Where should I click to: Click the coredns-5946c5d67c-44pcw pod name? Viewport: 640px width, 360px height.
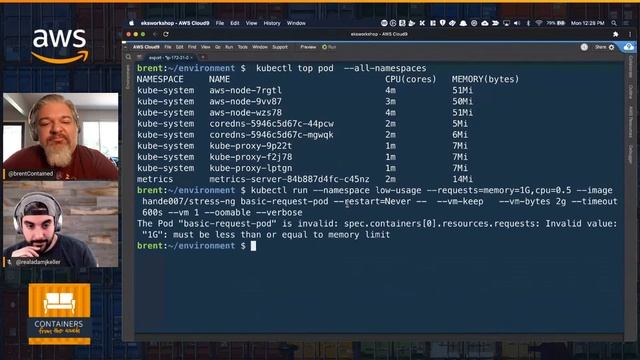pos(271,124)
